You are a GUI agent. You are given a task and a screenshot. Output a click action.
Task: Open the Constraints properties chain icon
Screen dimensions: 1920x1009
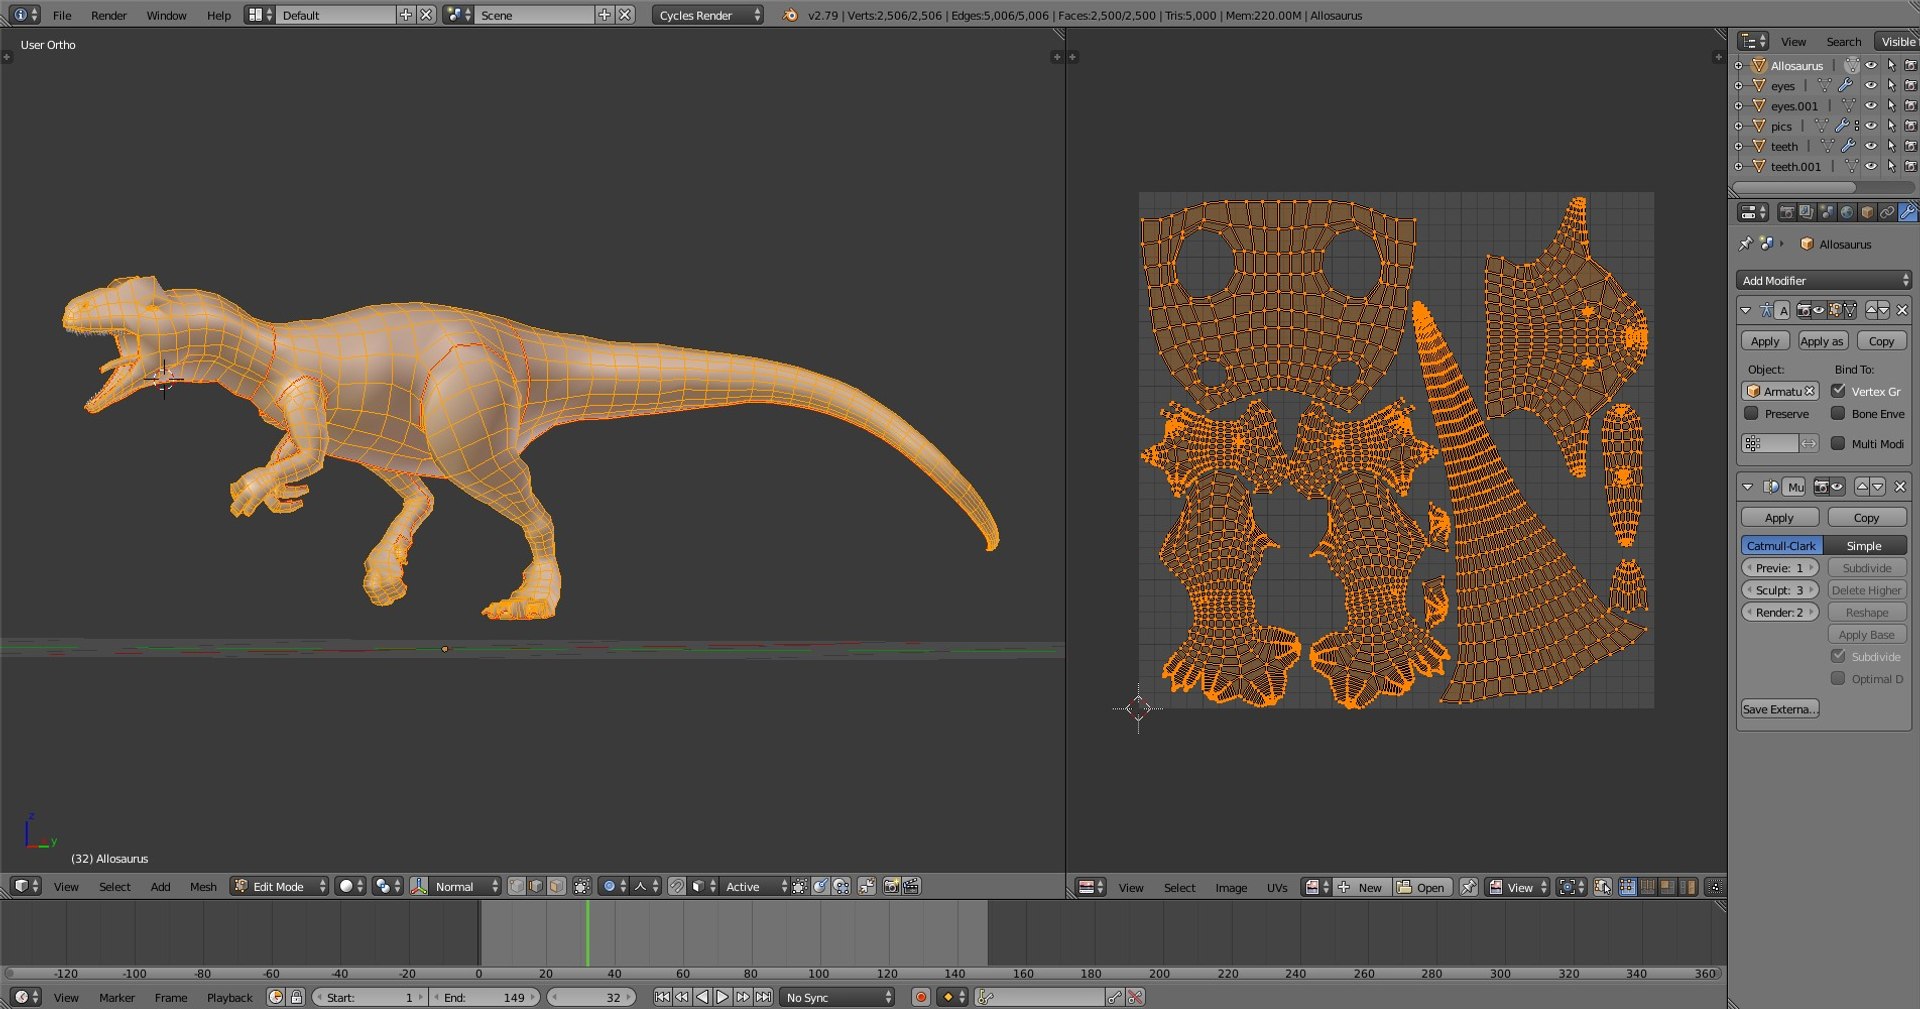pos(1887,212)
